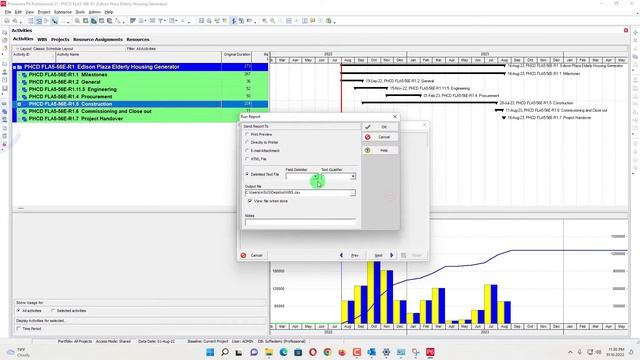Launch Microsoft Edge from the taskbar

(283, 352)
